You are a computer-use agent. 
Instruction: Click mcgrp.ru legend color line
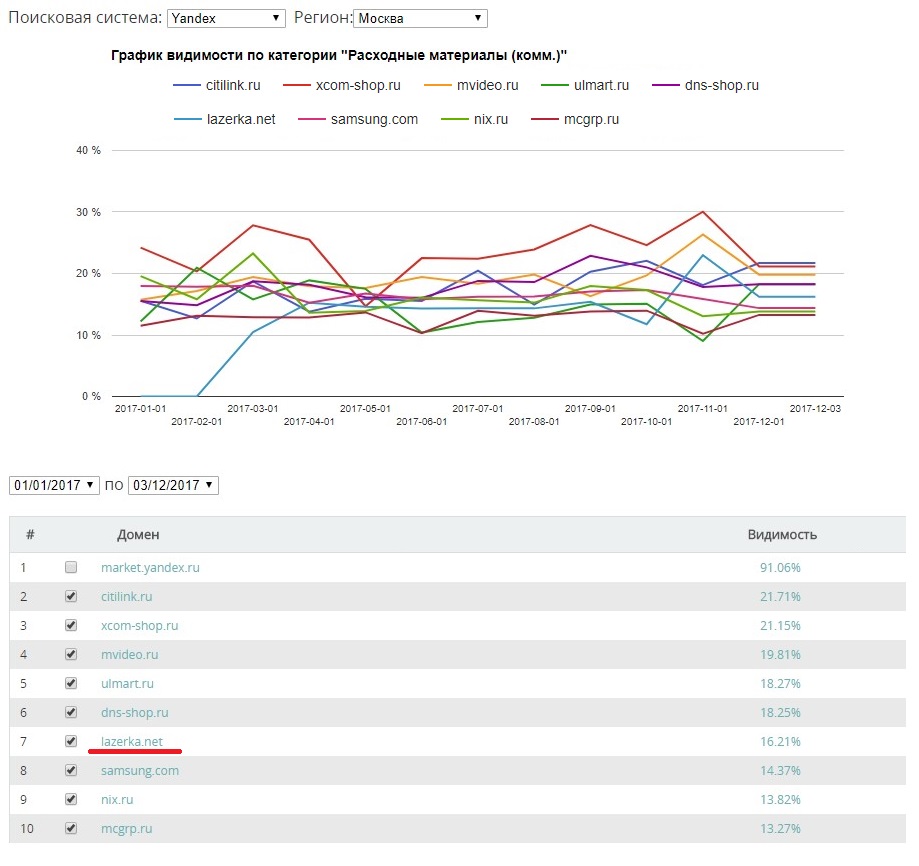point(546,119)
